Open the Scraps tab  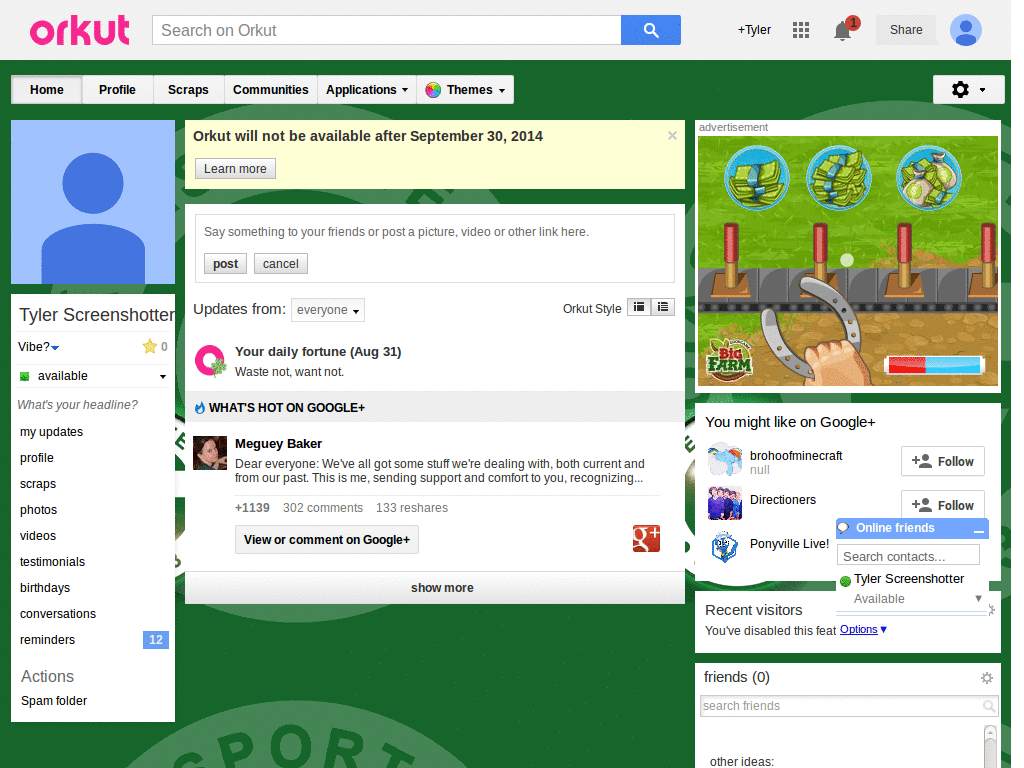click(x=188, y=89)
